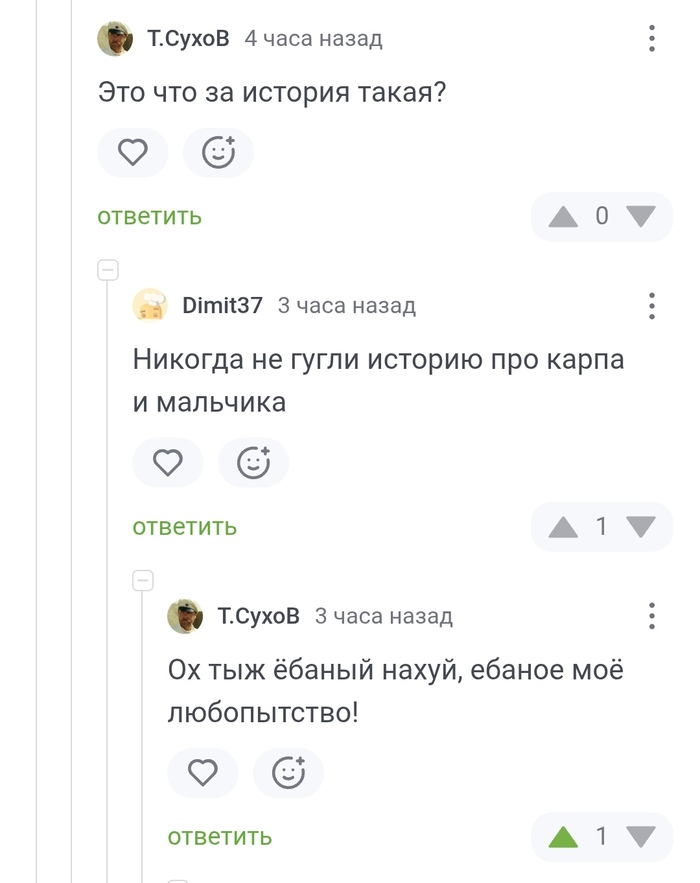The height and width of the screenshot is (883, 700).
Task: Reply to the comment "Это что за история такая?"
Action: pos(149,216)
